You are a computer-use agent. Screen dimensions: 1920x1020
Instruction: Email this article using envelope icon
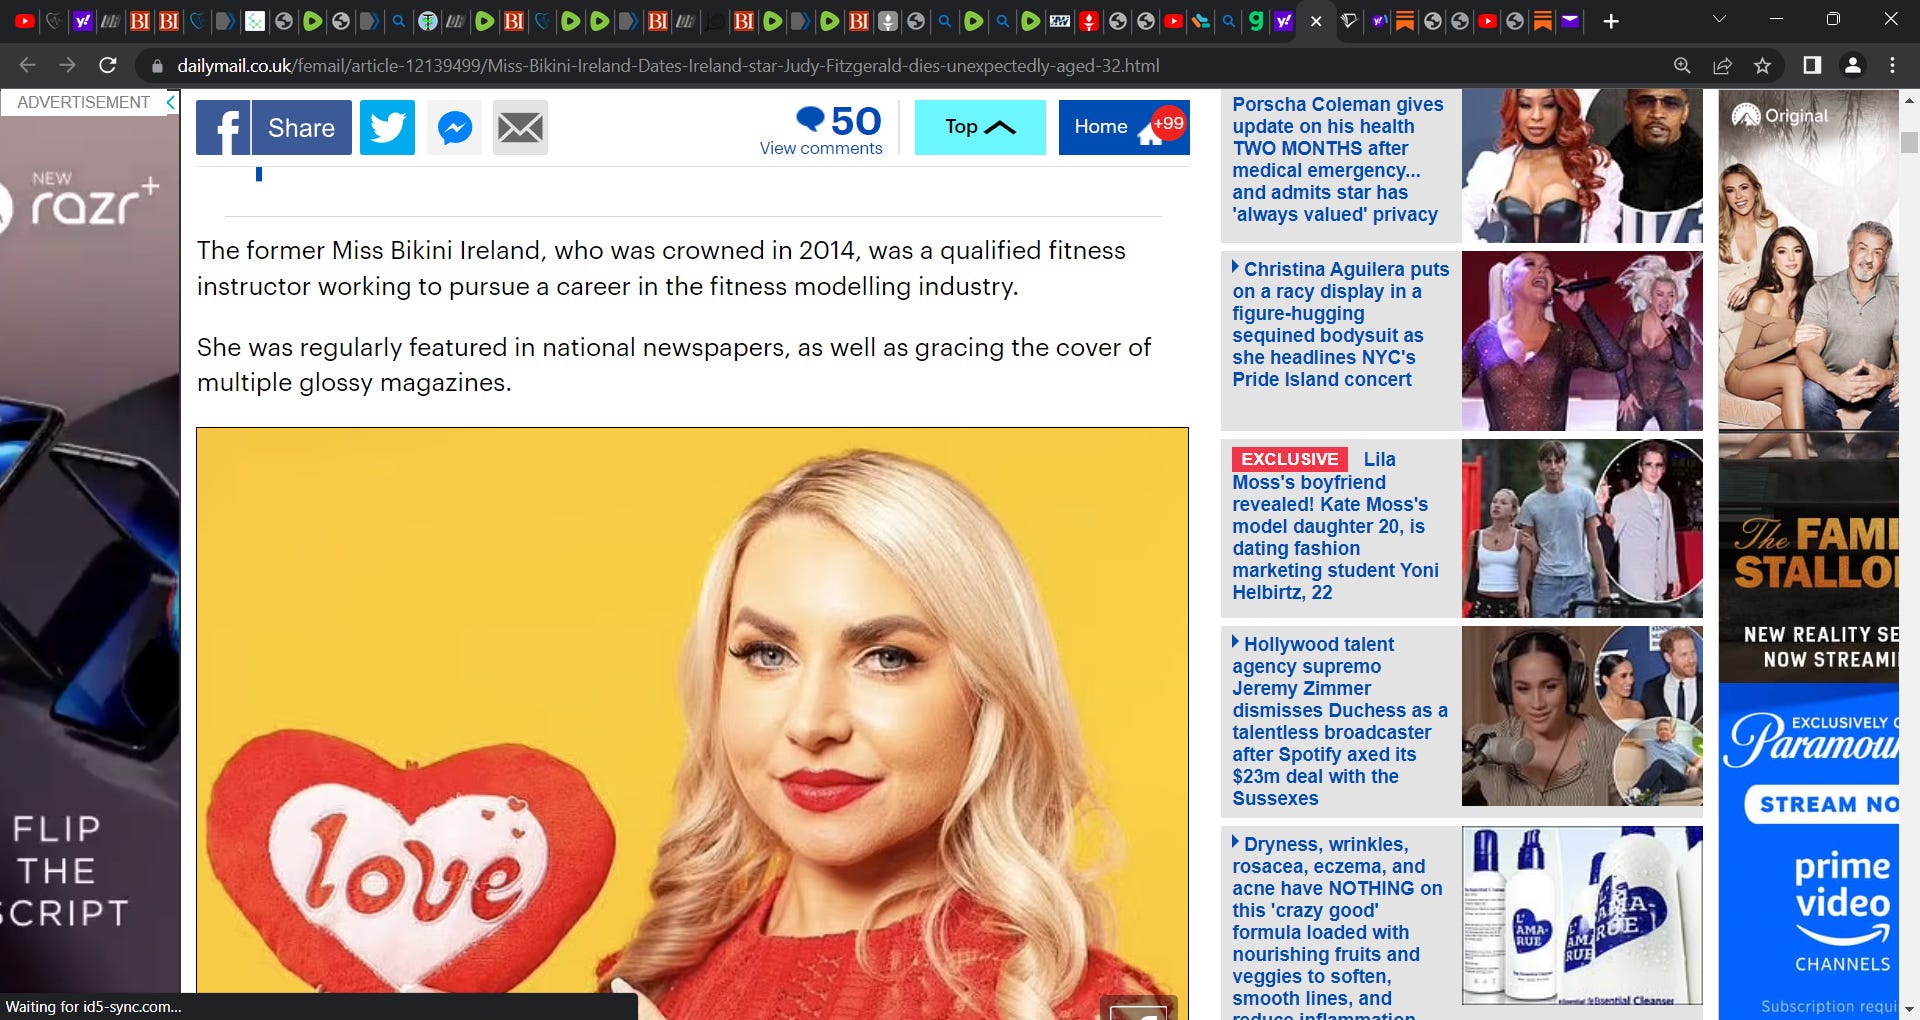click(x=520, y=127)
